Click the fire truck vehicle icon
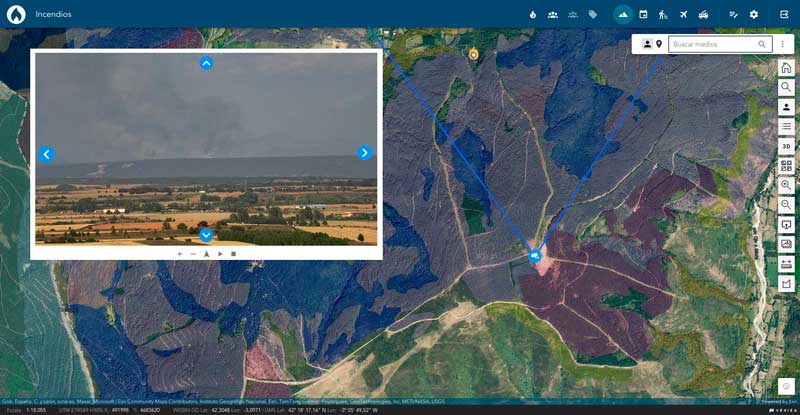Screen dimensions: 800x415 pos(704,14)
